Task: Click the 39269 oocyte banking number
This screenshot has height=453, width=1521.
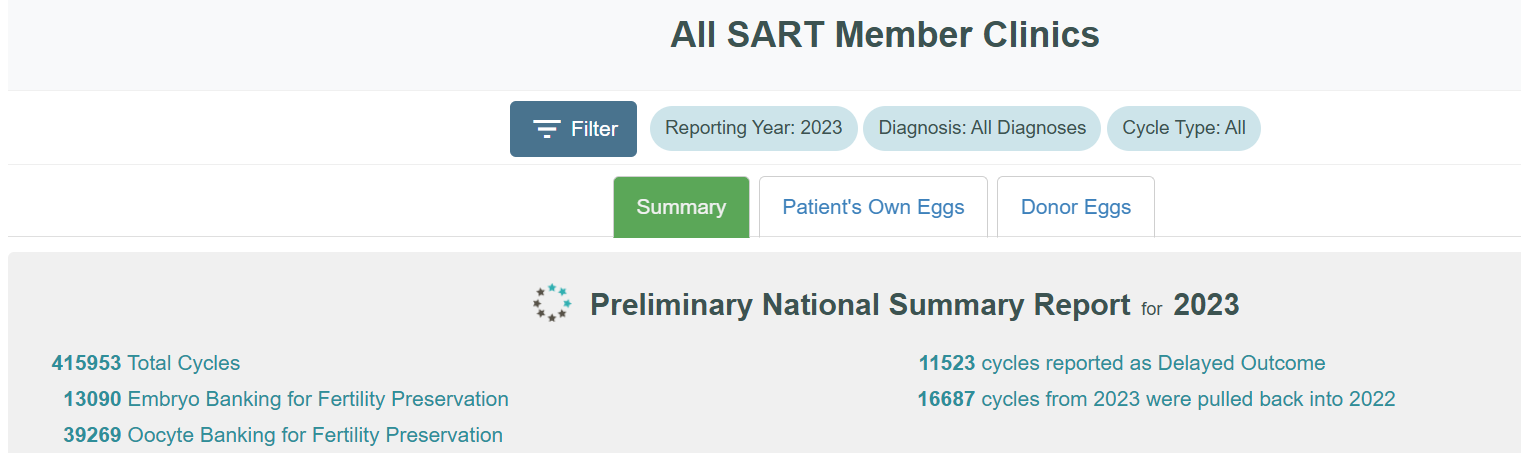Action: click(92, 435)
